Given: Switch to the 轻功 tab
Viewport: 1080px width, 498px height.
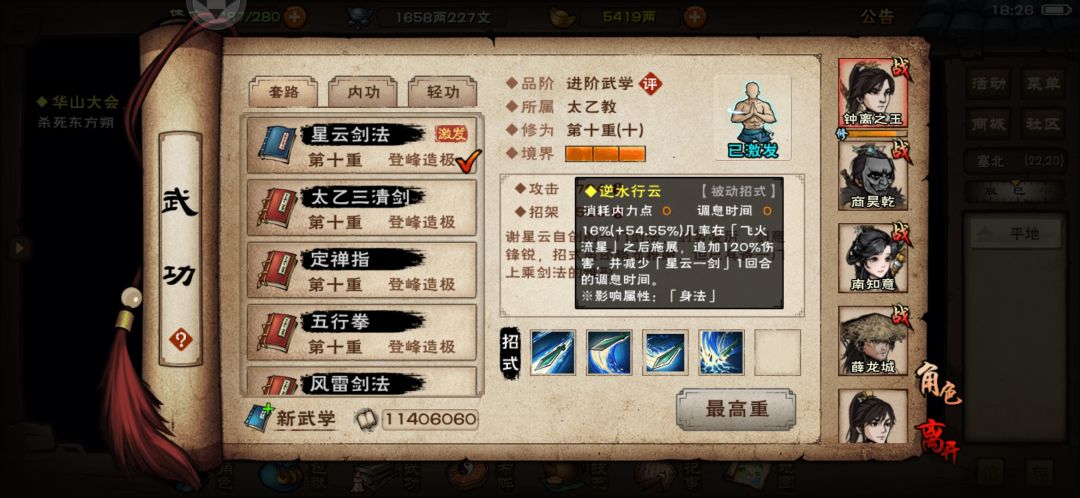Looking at the screenshot, I should pyautogui.click(x=442, y=92).
